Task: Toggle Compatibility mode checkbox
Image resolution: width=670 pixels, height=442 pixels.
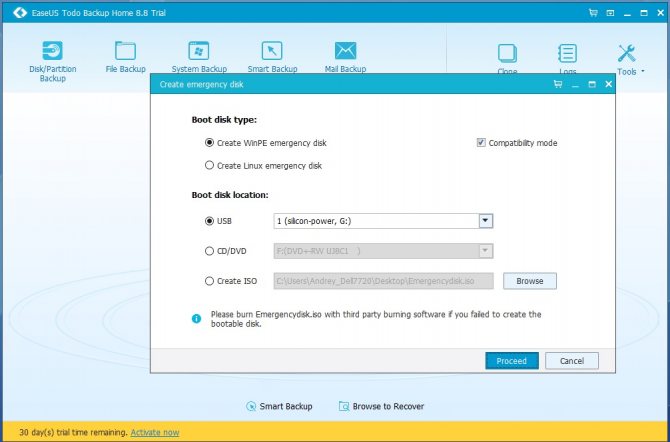Action: click(x=481, y=143)
